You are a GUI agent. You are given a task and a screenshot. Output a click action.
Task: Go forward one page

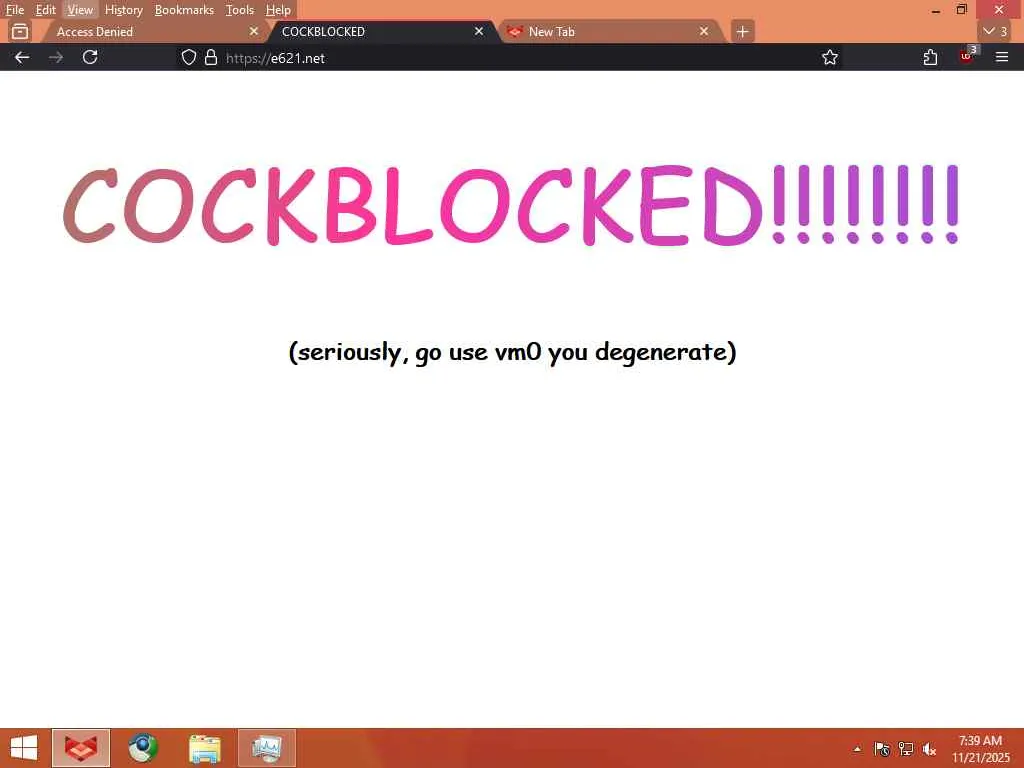coord(56,57)
